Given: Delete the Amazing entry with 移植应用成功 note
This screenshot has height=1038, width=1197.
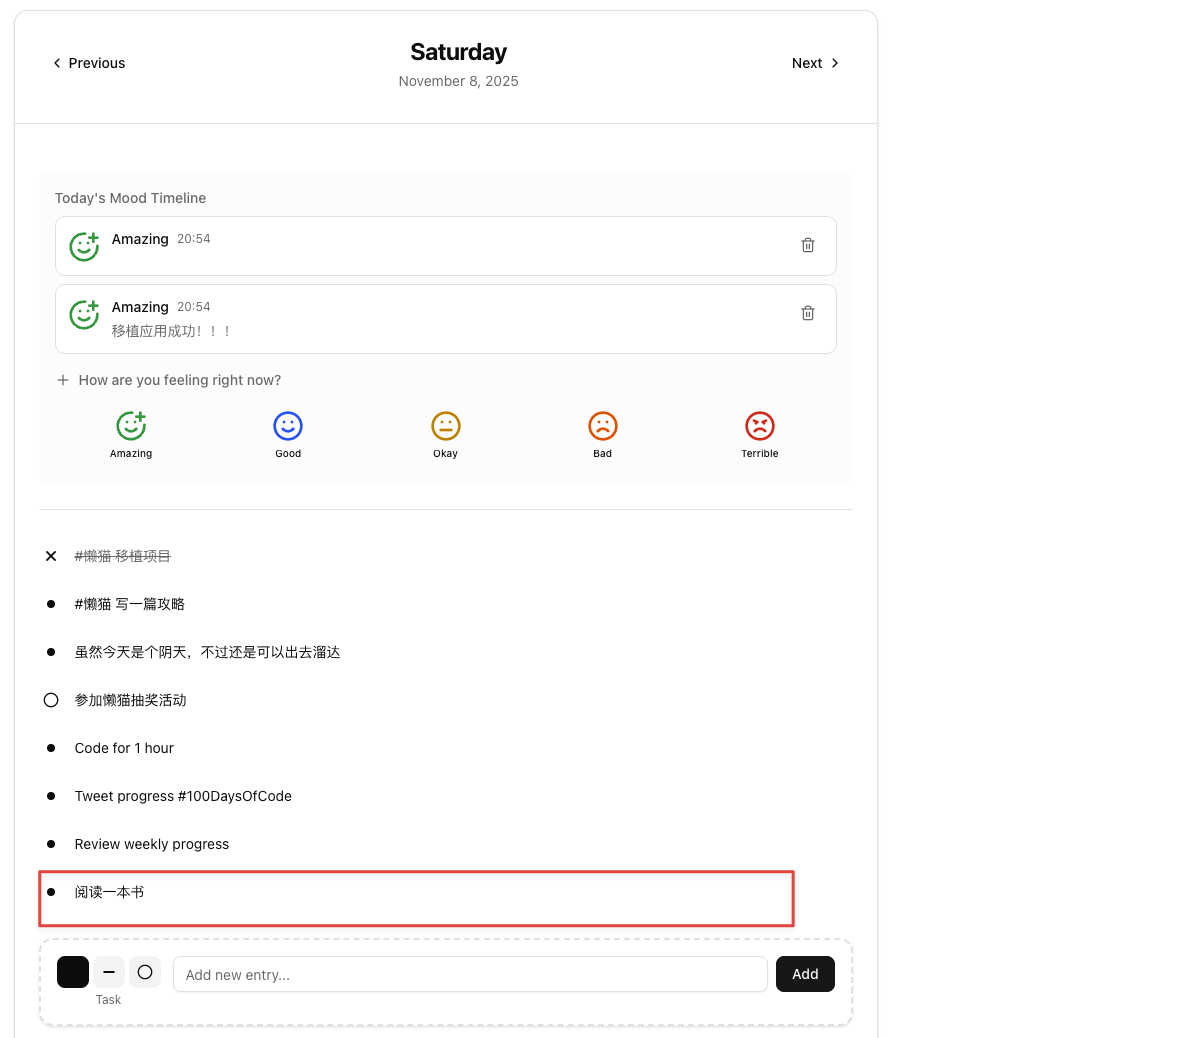Looking at the screenshot, I should pyautogui.click(x=808, y=313).
